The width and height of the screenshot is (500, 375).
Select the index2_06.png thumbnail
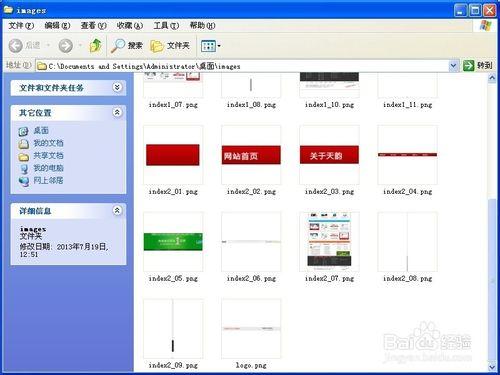click(x=251, y=242)
